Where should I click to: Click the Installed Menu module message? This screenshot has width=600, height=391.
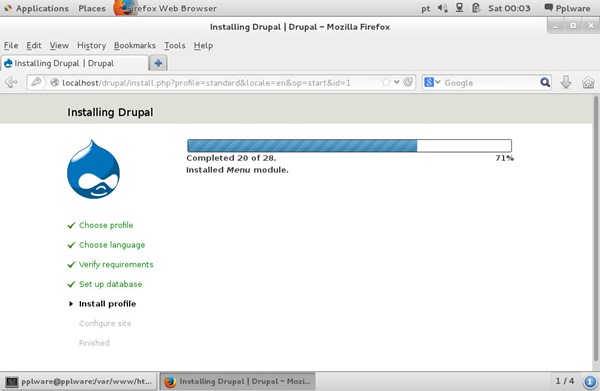click(237, 170)
